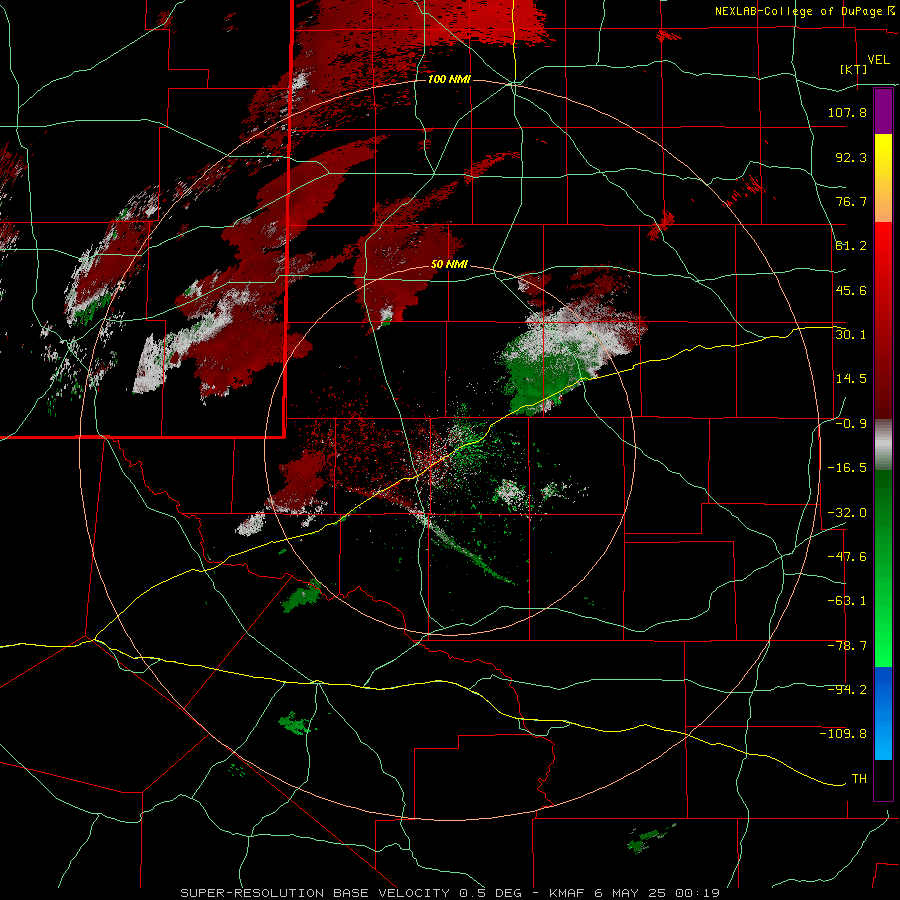Screen dimensions: 900x900
Task: Click the TH threshold label
Action: [x=859, y=779]
